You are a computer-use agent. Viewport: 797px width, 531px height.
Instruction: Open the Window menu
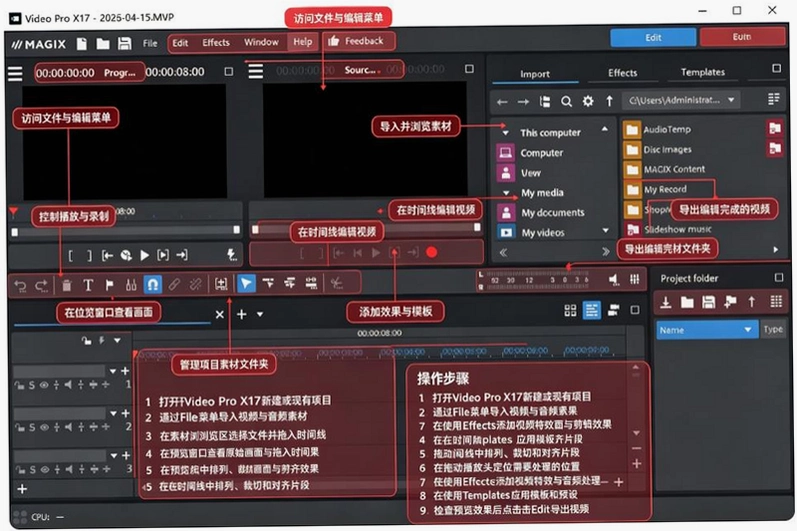pyautogui.click(x=261, y=42)
